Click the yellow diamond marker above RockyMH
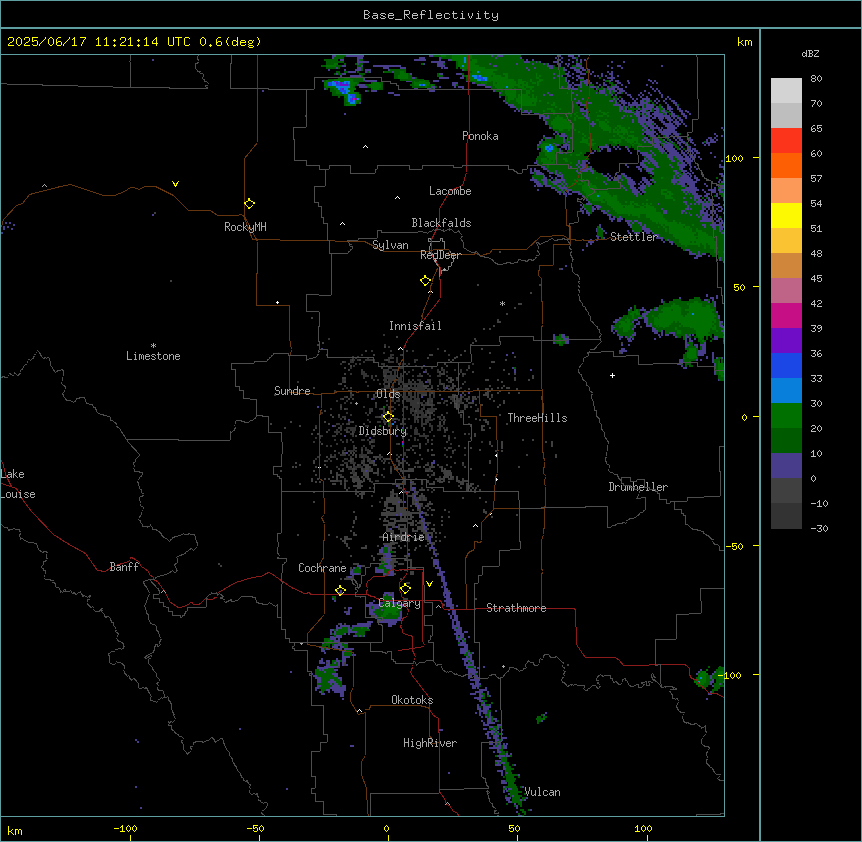Screen dimensions: 862x842 [x=250, y=203]
